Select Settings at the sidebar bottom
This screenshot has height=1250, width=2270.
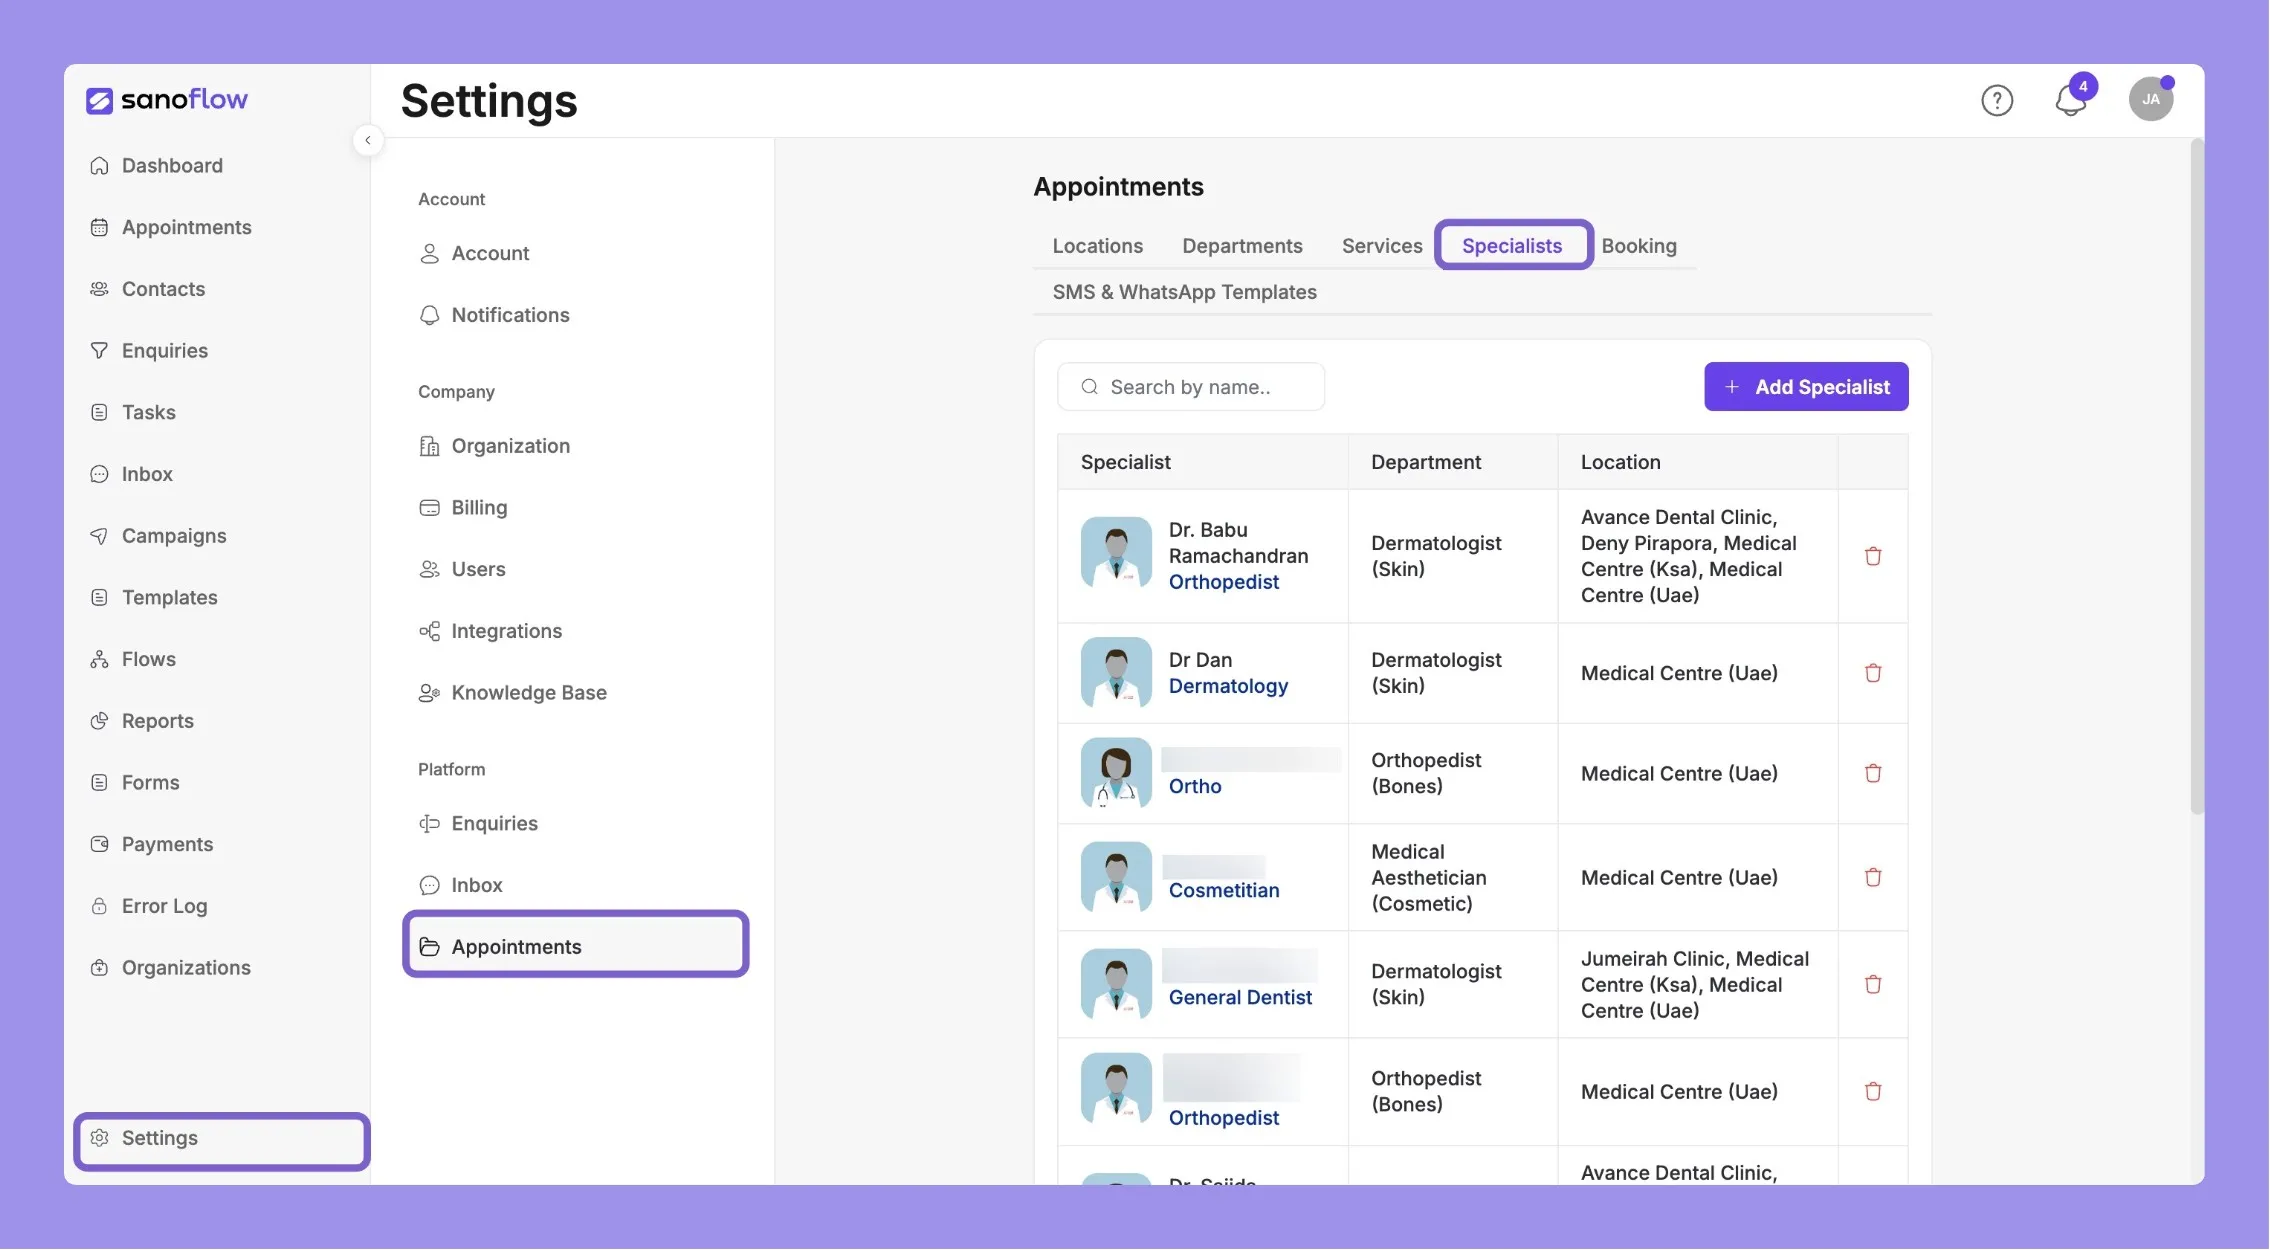tap(222, 1139)
